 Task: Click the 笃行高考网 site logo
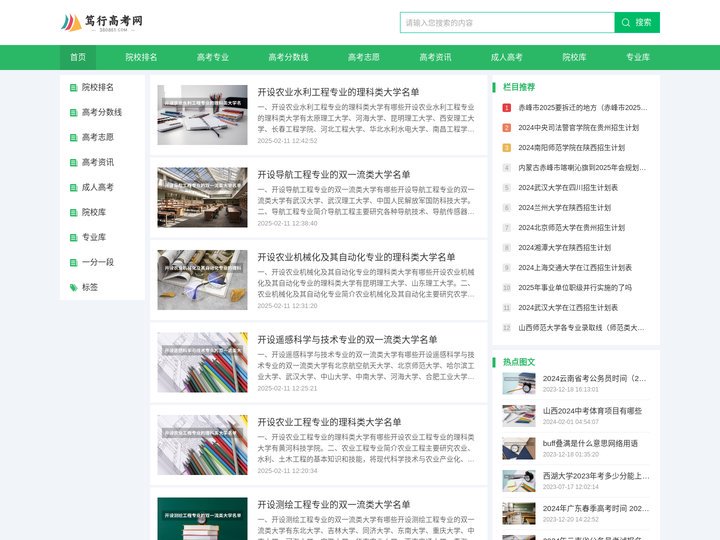tap(102, 22)
